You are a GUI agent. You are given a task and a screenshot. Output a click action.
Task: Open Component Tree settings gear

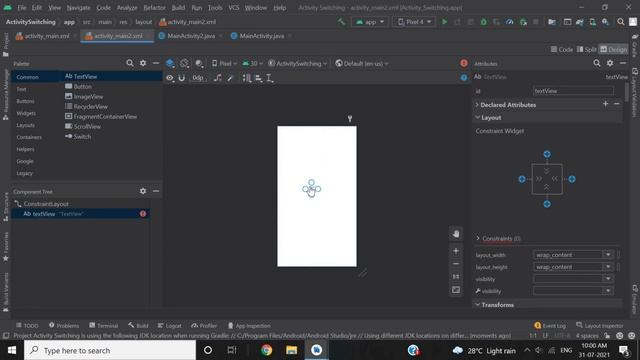pyautogui.click(x=143, y=191)
